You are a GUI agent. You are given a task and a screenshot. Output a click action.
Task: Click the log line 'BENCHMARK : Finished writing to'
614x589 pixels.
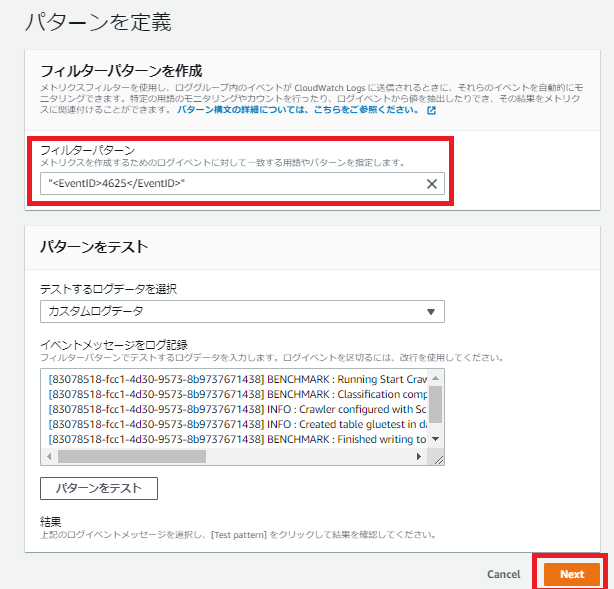(237, 439)
